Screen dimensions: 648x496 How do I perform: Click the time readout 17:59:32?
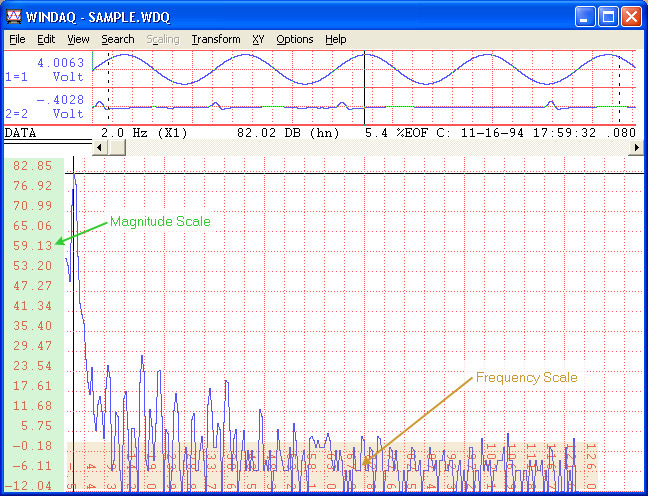point(565,133)
